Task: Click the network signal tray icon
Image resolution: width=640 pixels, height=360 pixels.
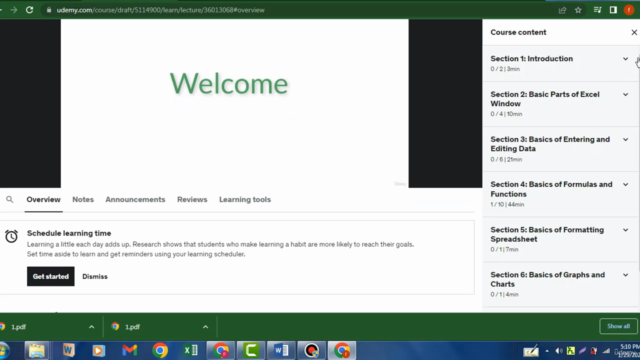Action: point(607,351)
